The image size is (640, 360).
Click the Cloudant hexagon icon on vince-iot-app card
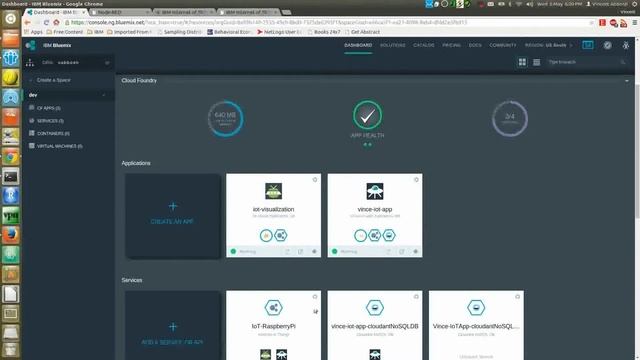click(389, 236)
